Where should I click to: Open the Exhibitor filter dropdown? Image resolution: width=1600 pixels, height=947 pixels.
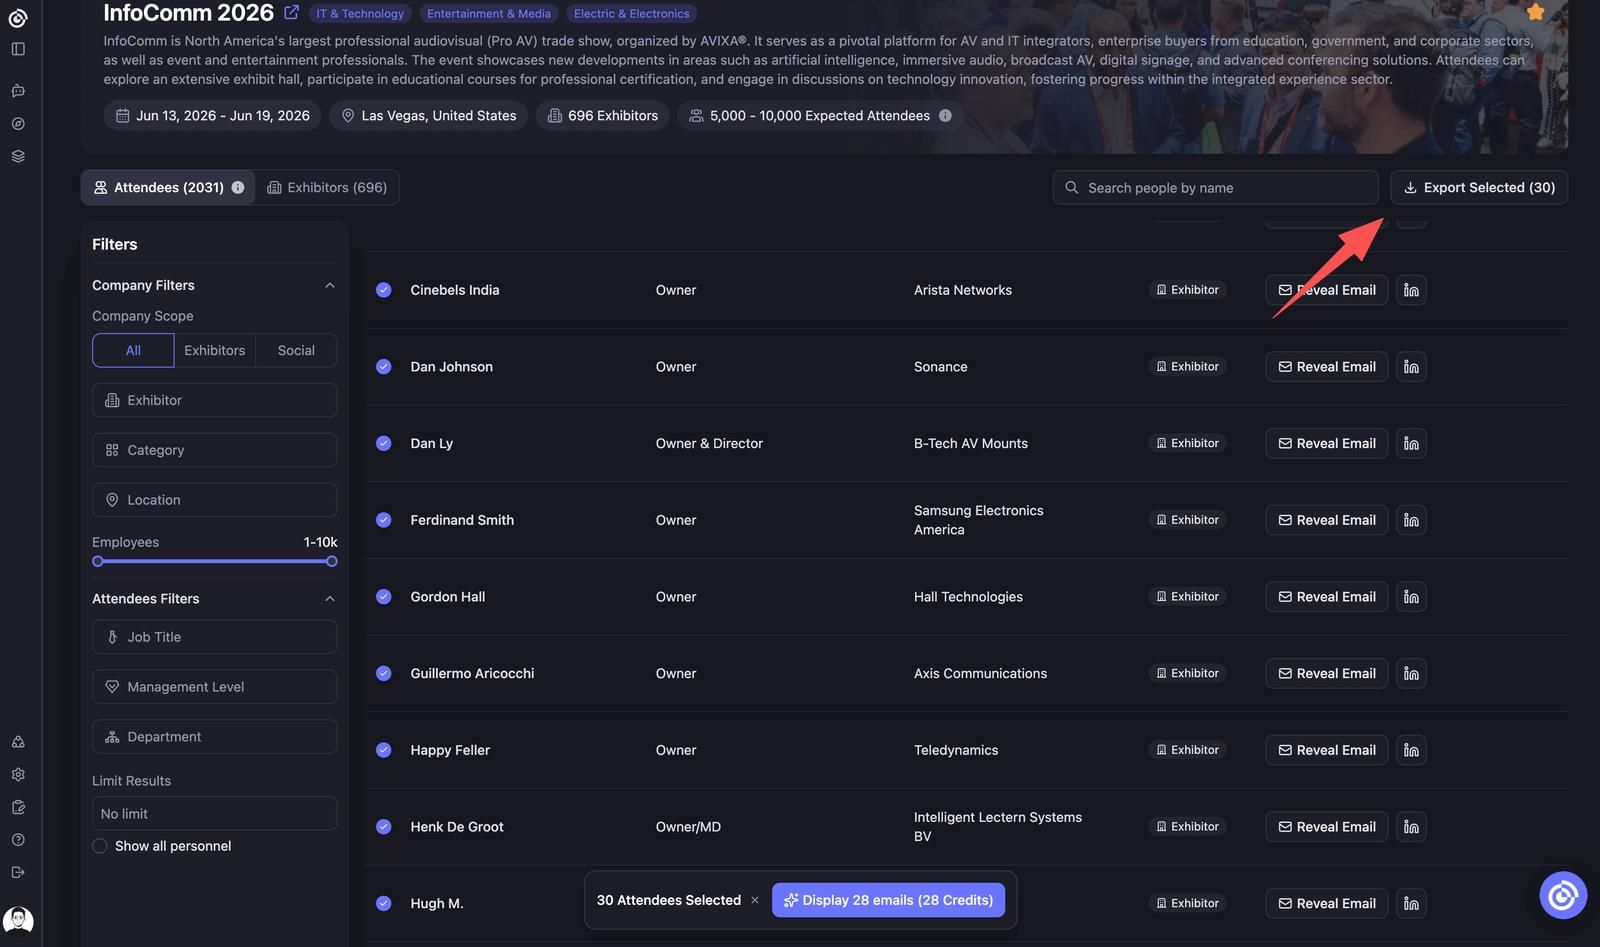tap(214, 400)
